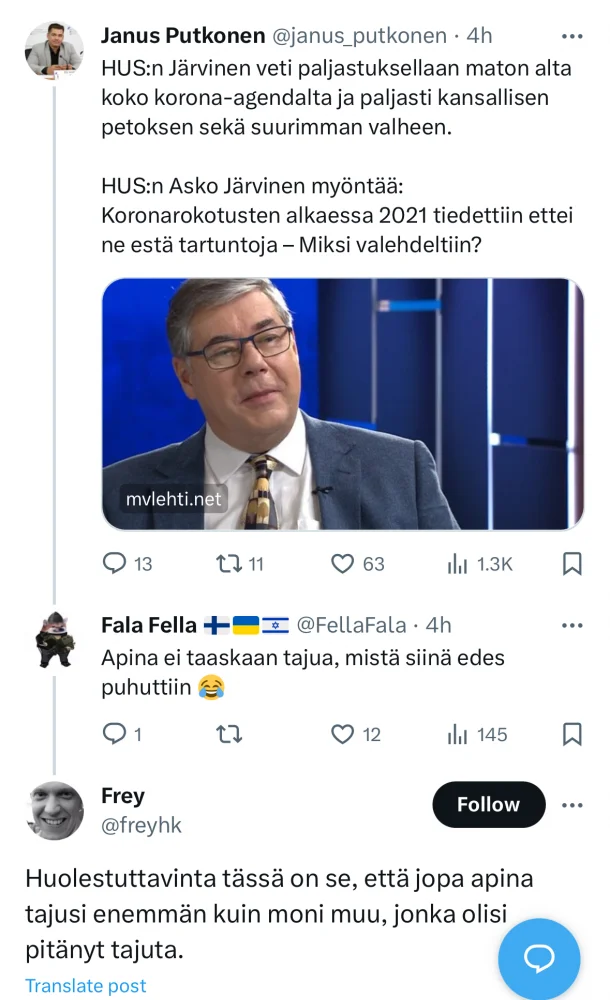Image resolution: width=610 pixels, height=1000 pixels.
Task: Reply to Fala Fella's comment
Action: tap(116, 735)
